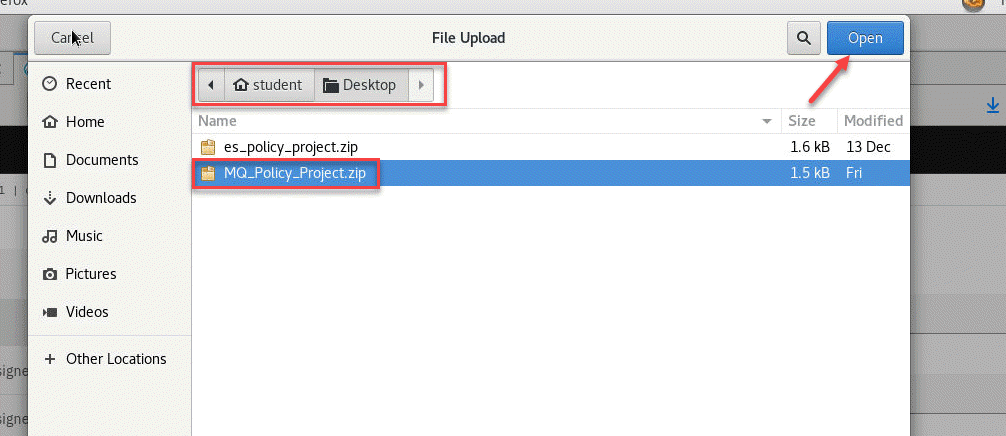Screen dimensions: 1006x436
Task: Go to student home path segment
Action: [x=268, y=85]
